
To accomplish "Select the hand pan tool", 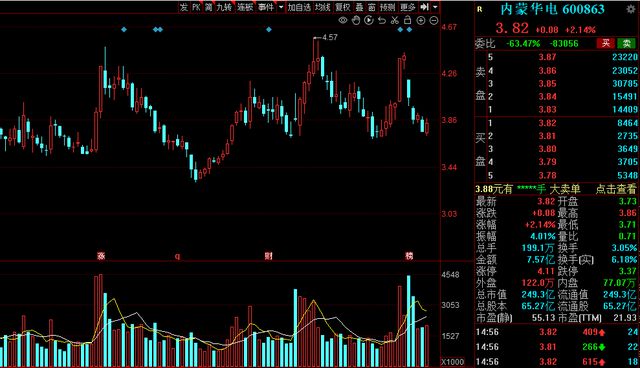I will point(356,20).
